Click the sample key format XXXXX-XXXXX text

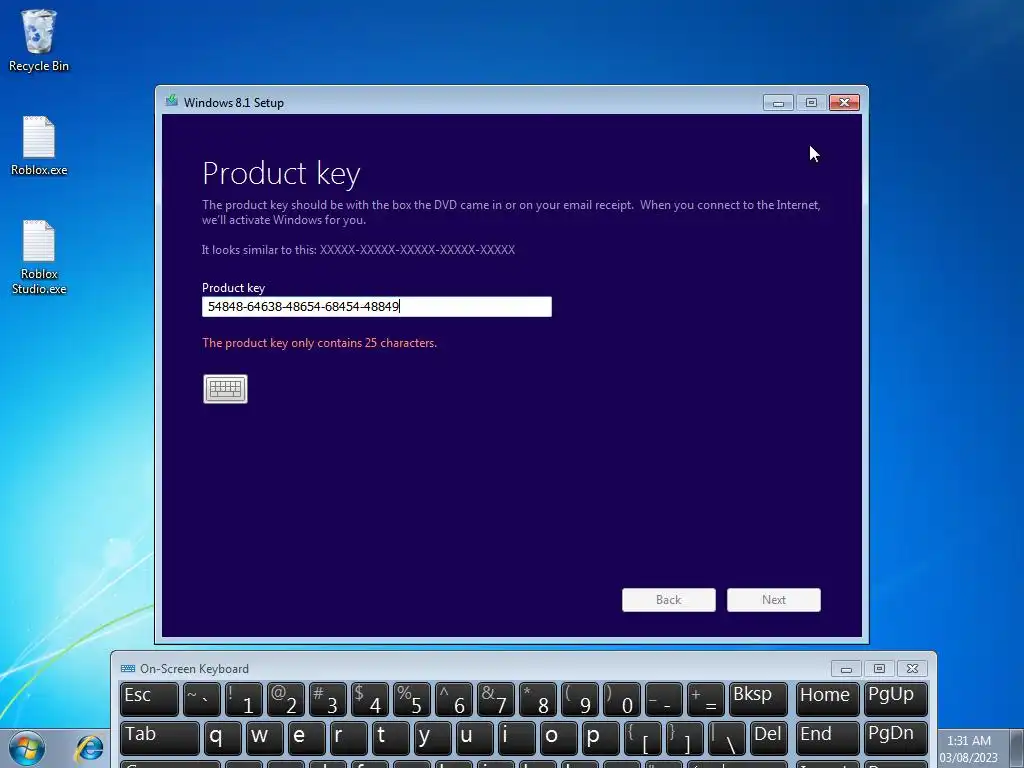(417, 249)
